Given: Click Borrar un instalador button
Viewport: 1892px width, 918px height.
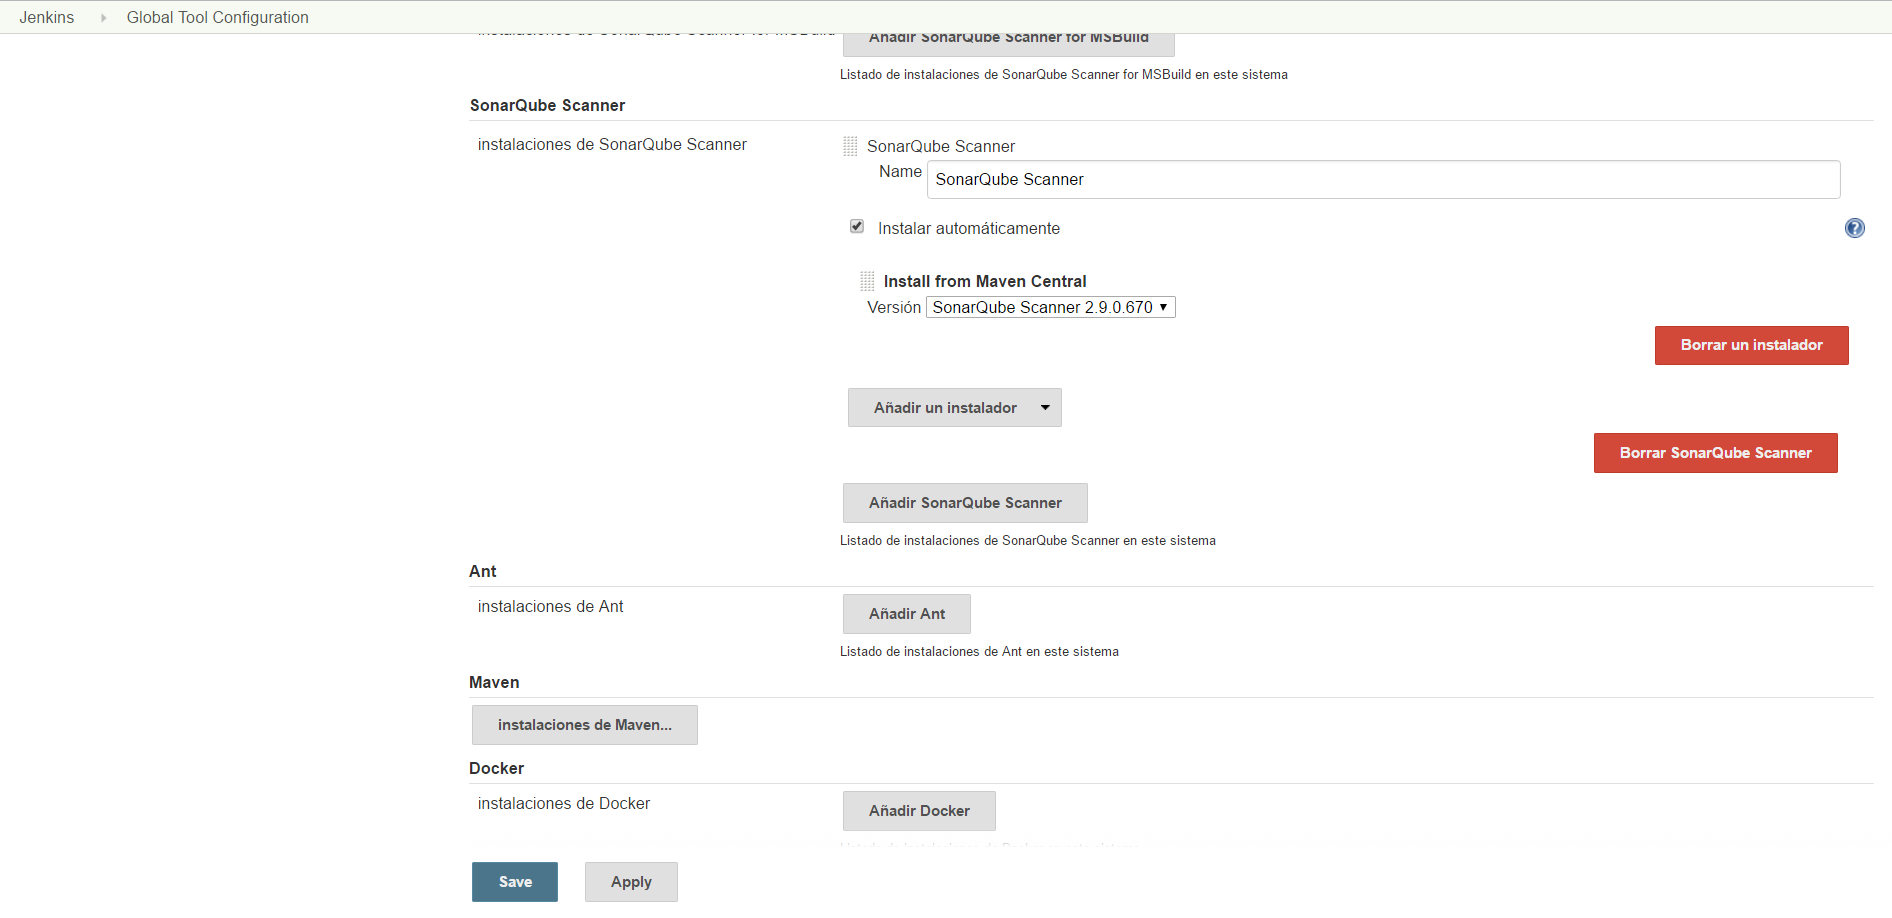Looking at the screenshot, I should [x=1751, y=345].
